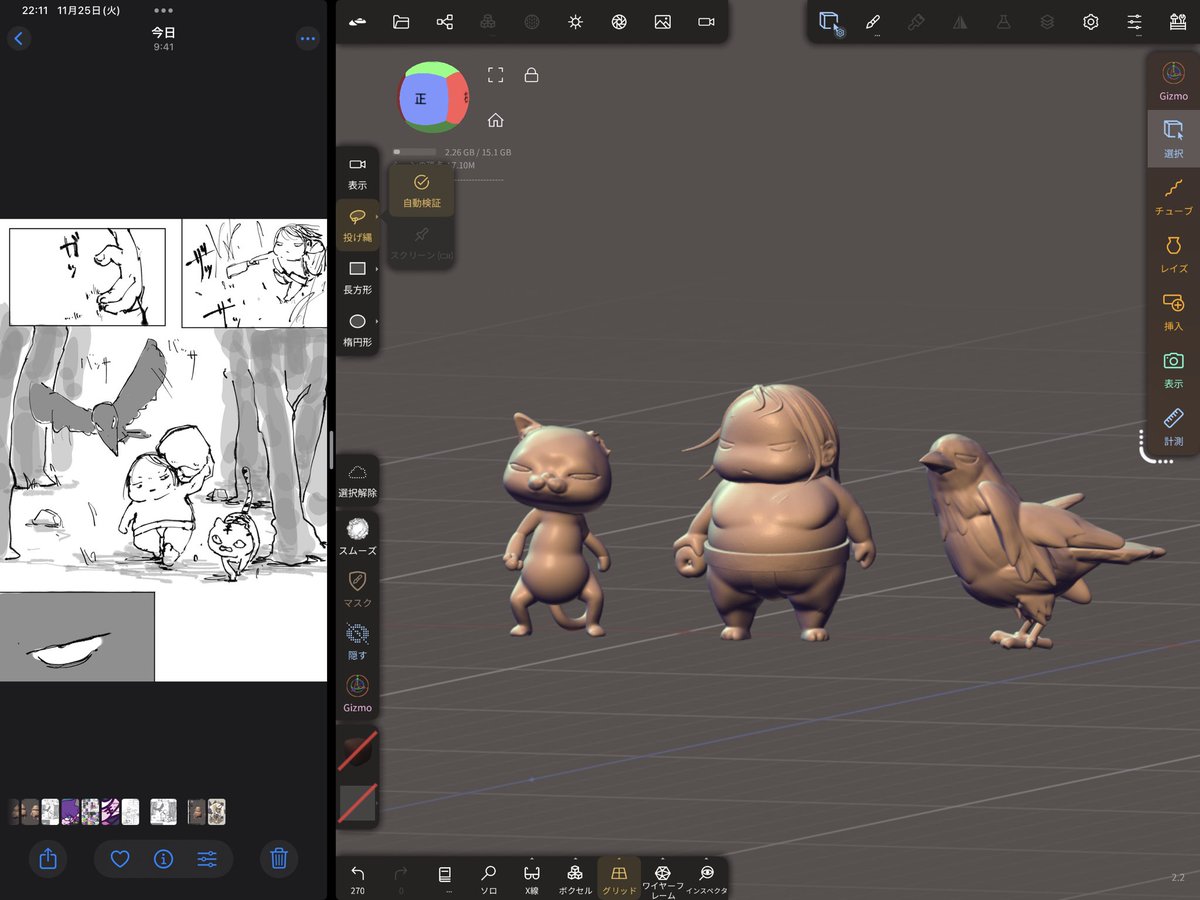1200x900 pixels.
Task: Go back in Photos with chevron button
Action: [x=19, y=38]
